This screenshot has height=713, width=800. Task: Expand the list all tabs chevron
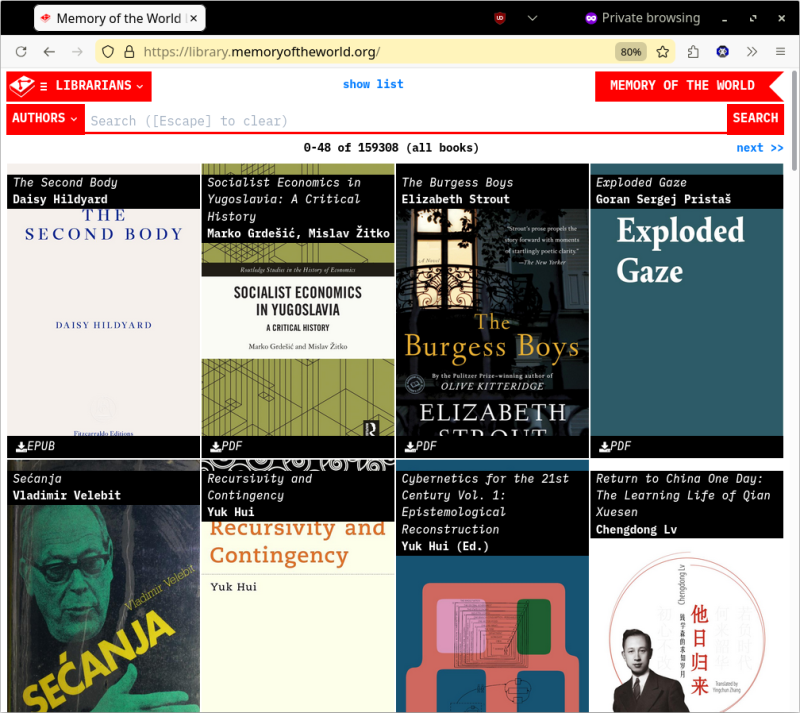(533, 18)
